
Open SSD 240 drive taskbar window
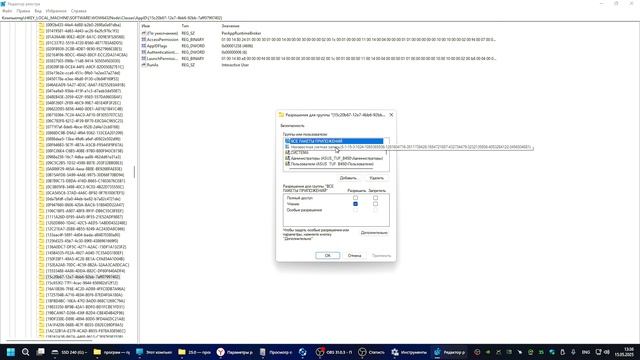tap(69, 352)
